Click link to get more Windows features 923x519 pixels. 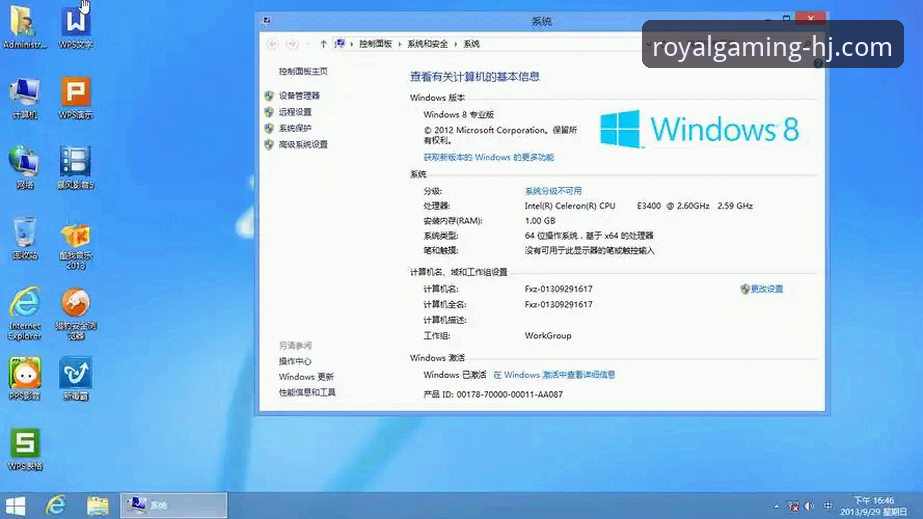point(489,157)
